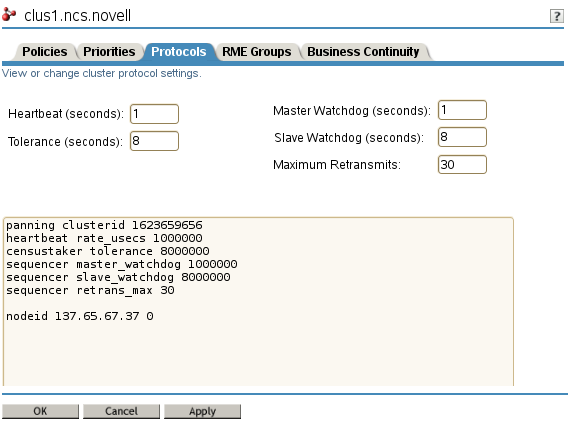Viewport: 568px width, 424px height.
Task: Open the RME Groups tab
Action: pos(256,52)
